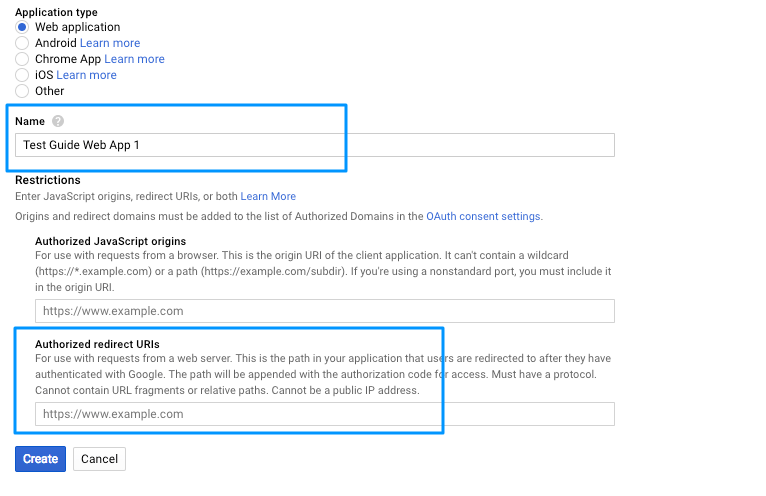Choose the Android application type

pos(22,43)
